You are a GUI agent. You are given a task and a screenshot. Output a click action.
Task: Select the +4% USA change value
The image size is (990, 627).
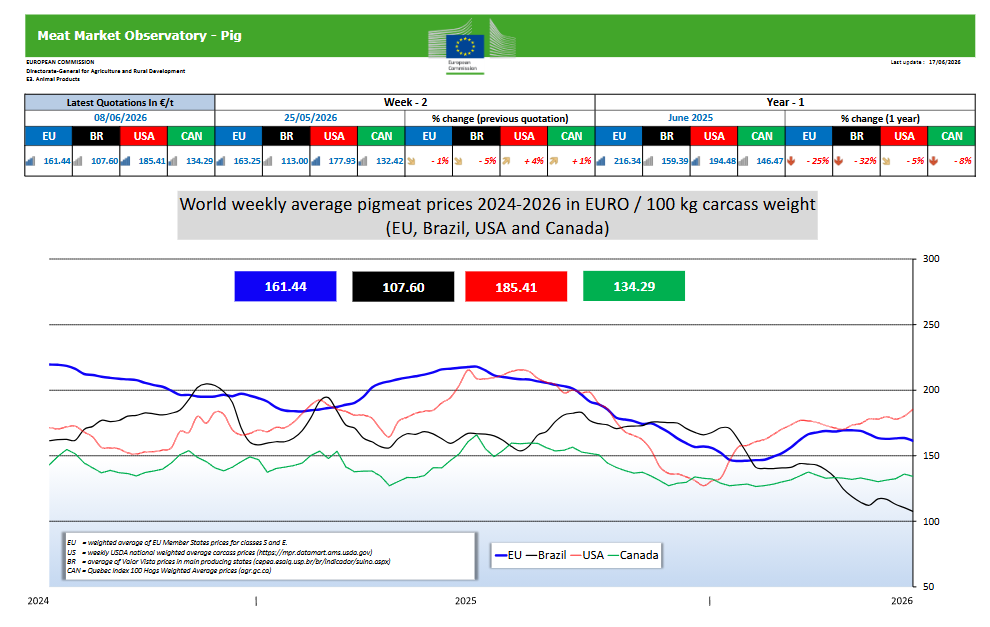(x=534, y=161)
